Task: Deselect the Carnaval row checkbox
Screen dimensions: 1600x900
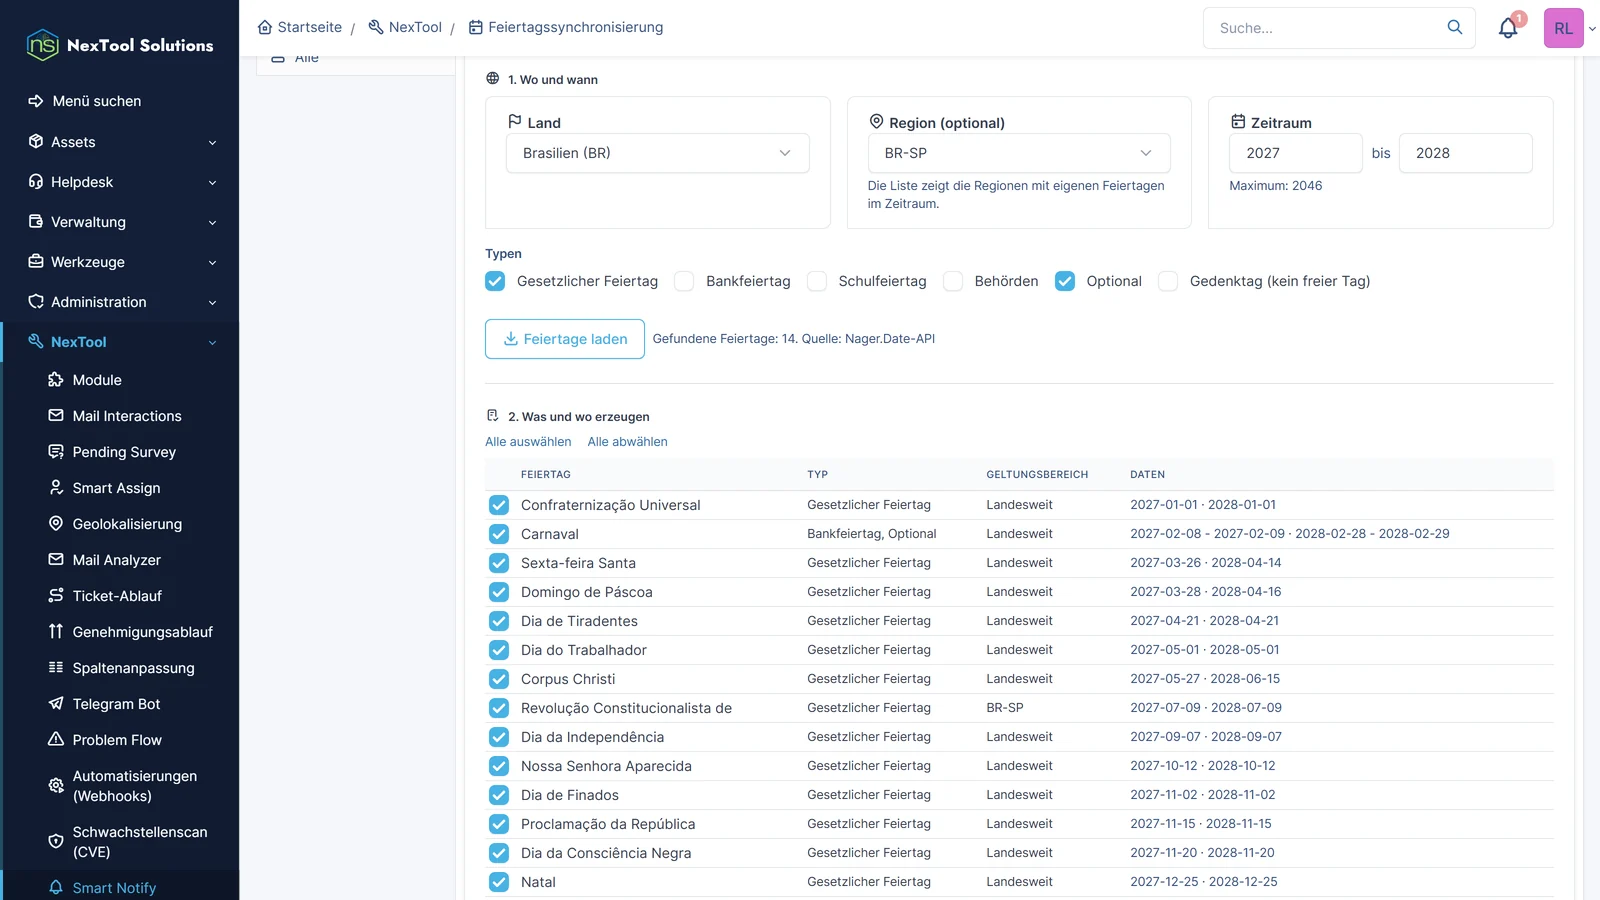Action: [499, 534]
